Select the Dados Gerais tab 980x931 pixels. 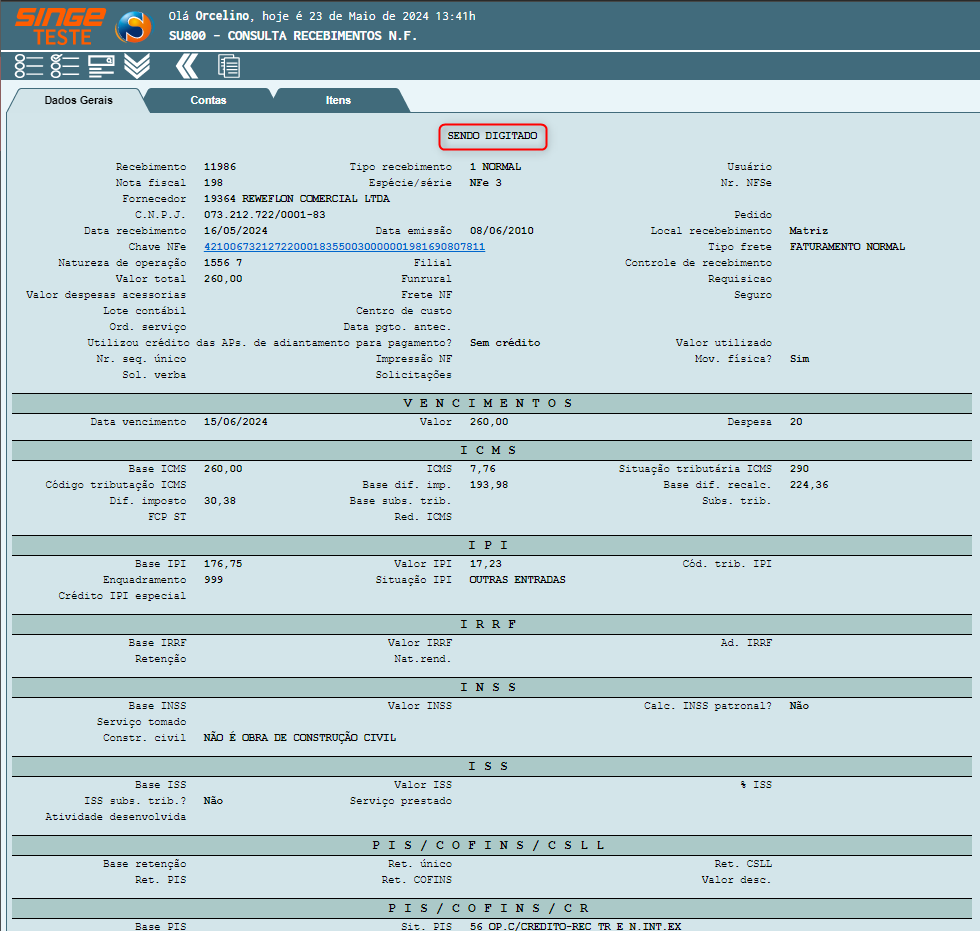[78, 100]
